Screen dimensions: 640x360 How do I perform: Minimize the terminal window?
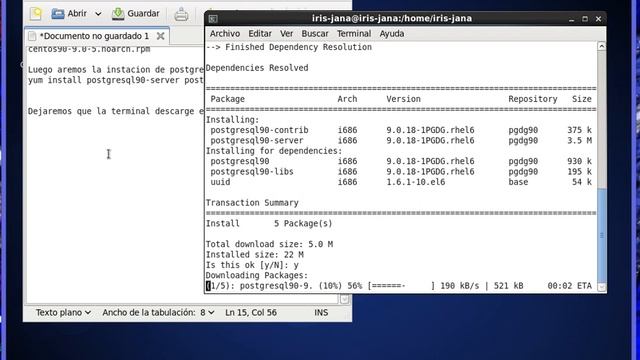click(571, 19)
